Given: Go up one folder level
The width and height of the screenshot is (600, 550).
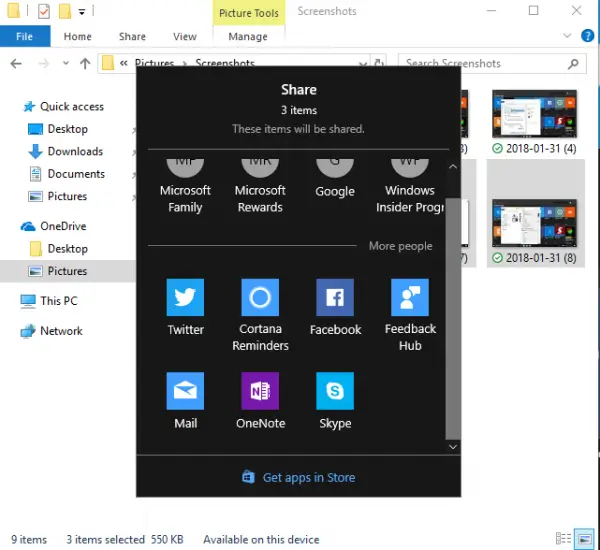Looking at the screenshot, I should click(x=85, y=64).
